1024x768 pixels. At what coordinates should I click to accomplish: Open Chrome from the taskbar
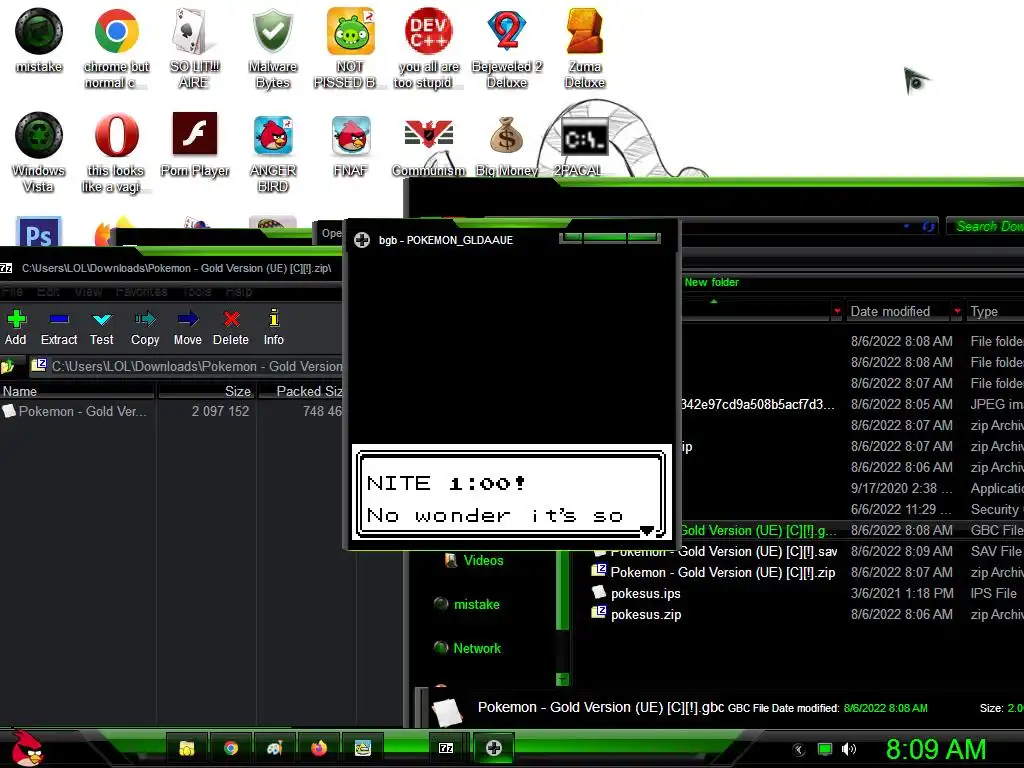pos(231,748)
